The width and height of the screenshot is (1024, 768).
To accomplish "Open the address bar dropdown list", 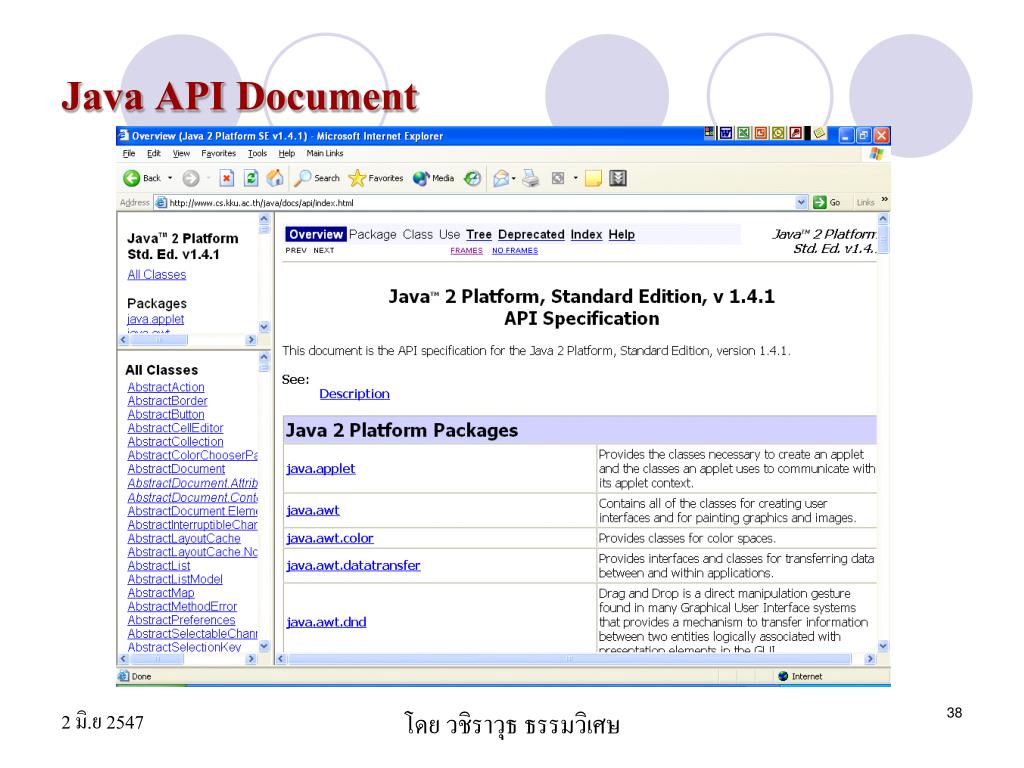I will coord(801,202).
